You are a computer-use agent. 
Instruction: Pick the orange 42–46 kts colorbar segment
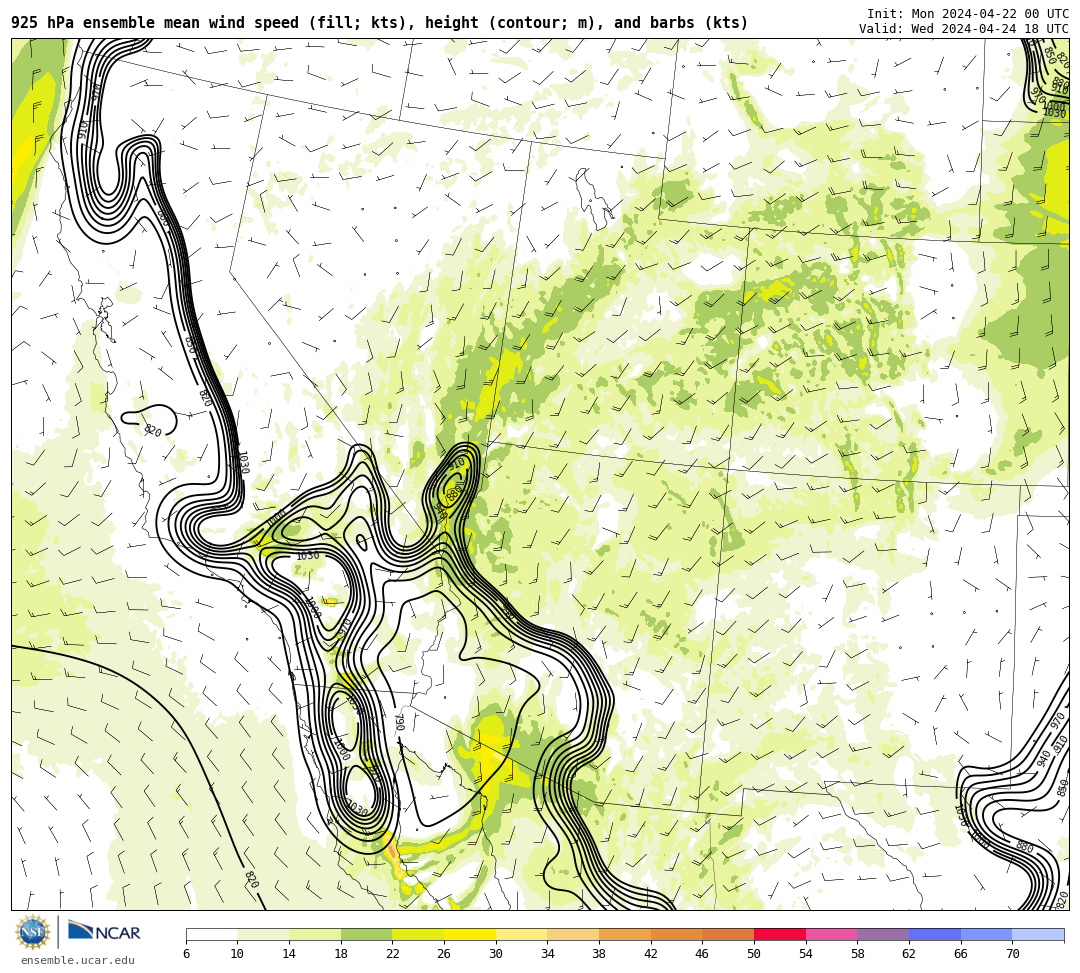(677, 934)
